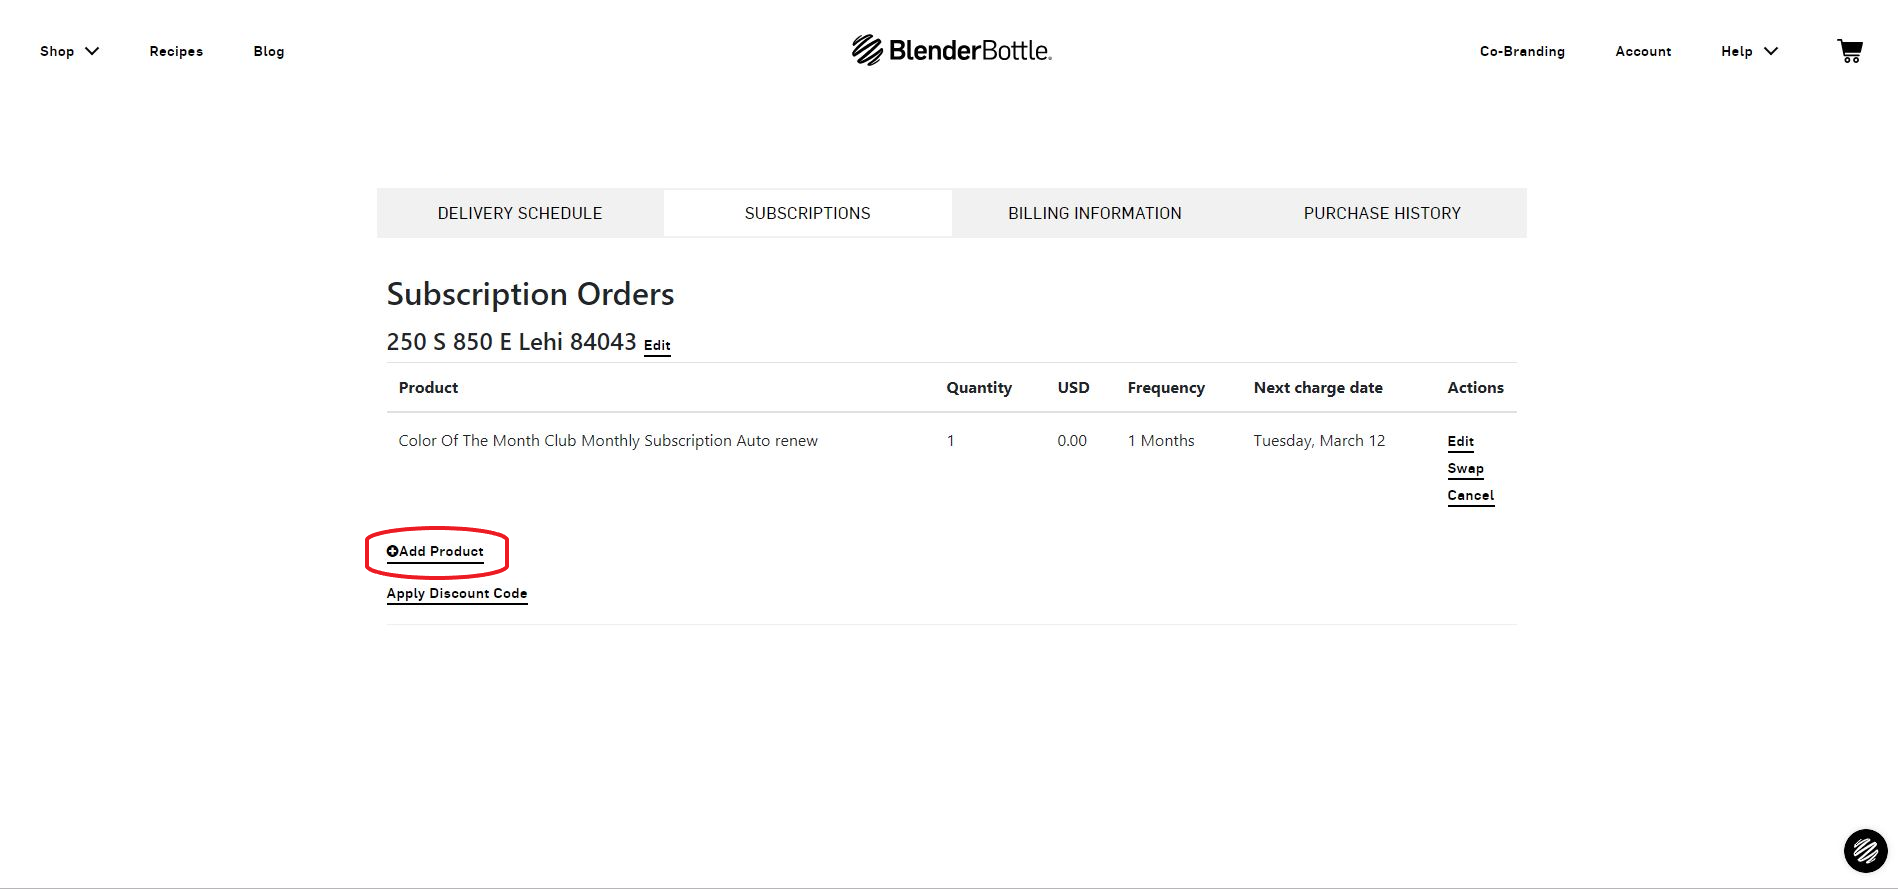Select the Subscriptions tab
The height and width of the screenshot is (889, 1898).
point(807,213)
